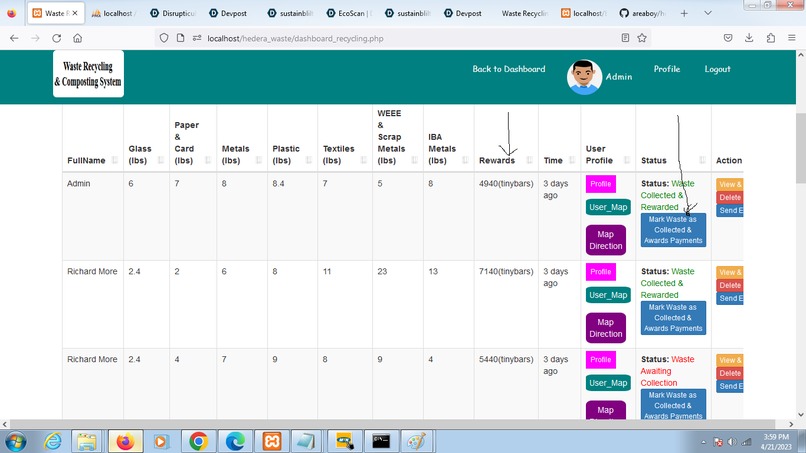Open browser home page icon
The width and height of the screenshot is (806, 453).
78,38
